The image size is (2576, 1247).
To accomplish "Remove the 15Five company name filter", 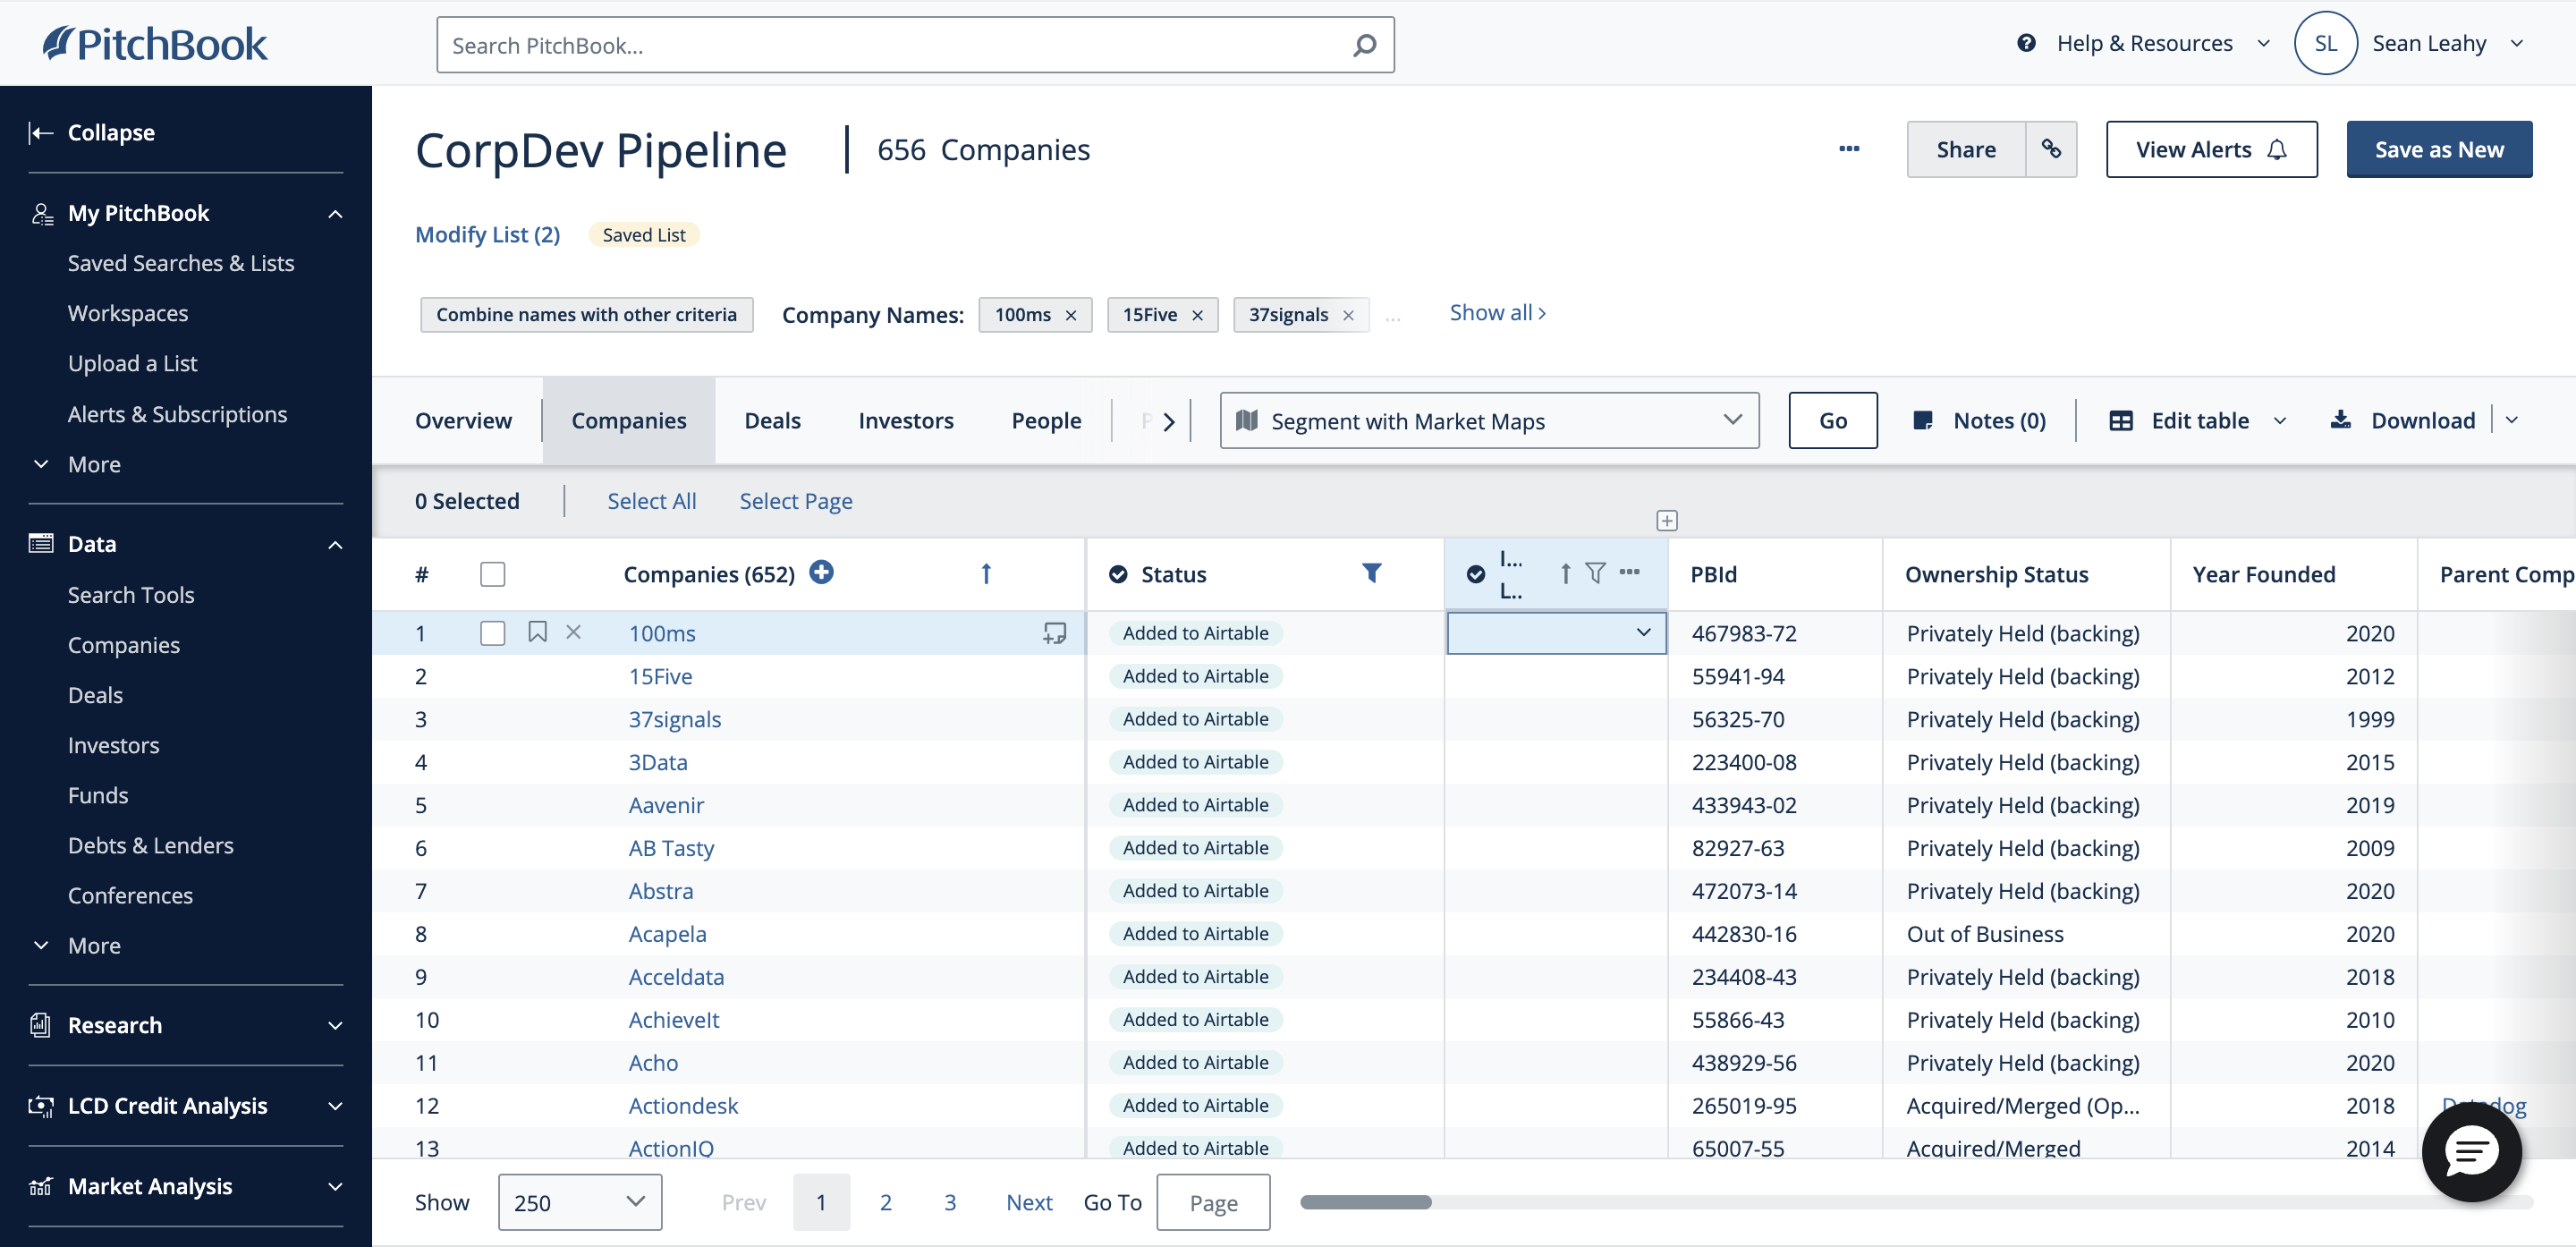I will tap(1197, 315).
